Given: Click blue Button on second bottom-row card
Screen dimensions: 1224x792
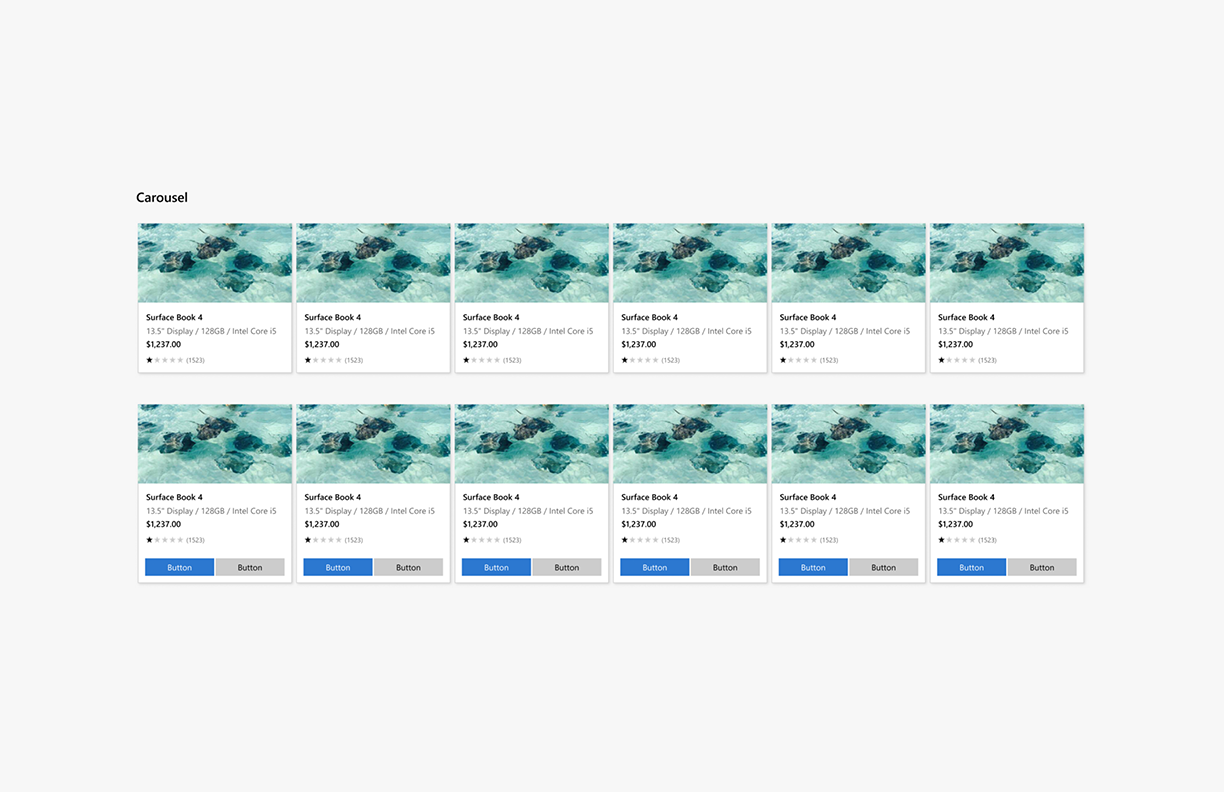Looking at the screenshot, I should click(338, 567).
